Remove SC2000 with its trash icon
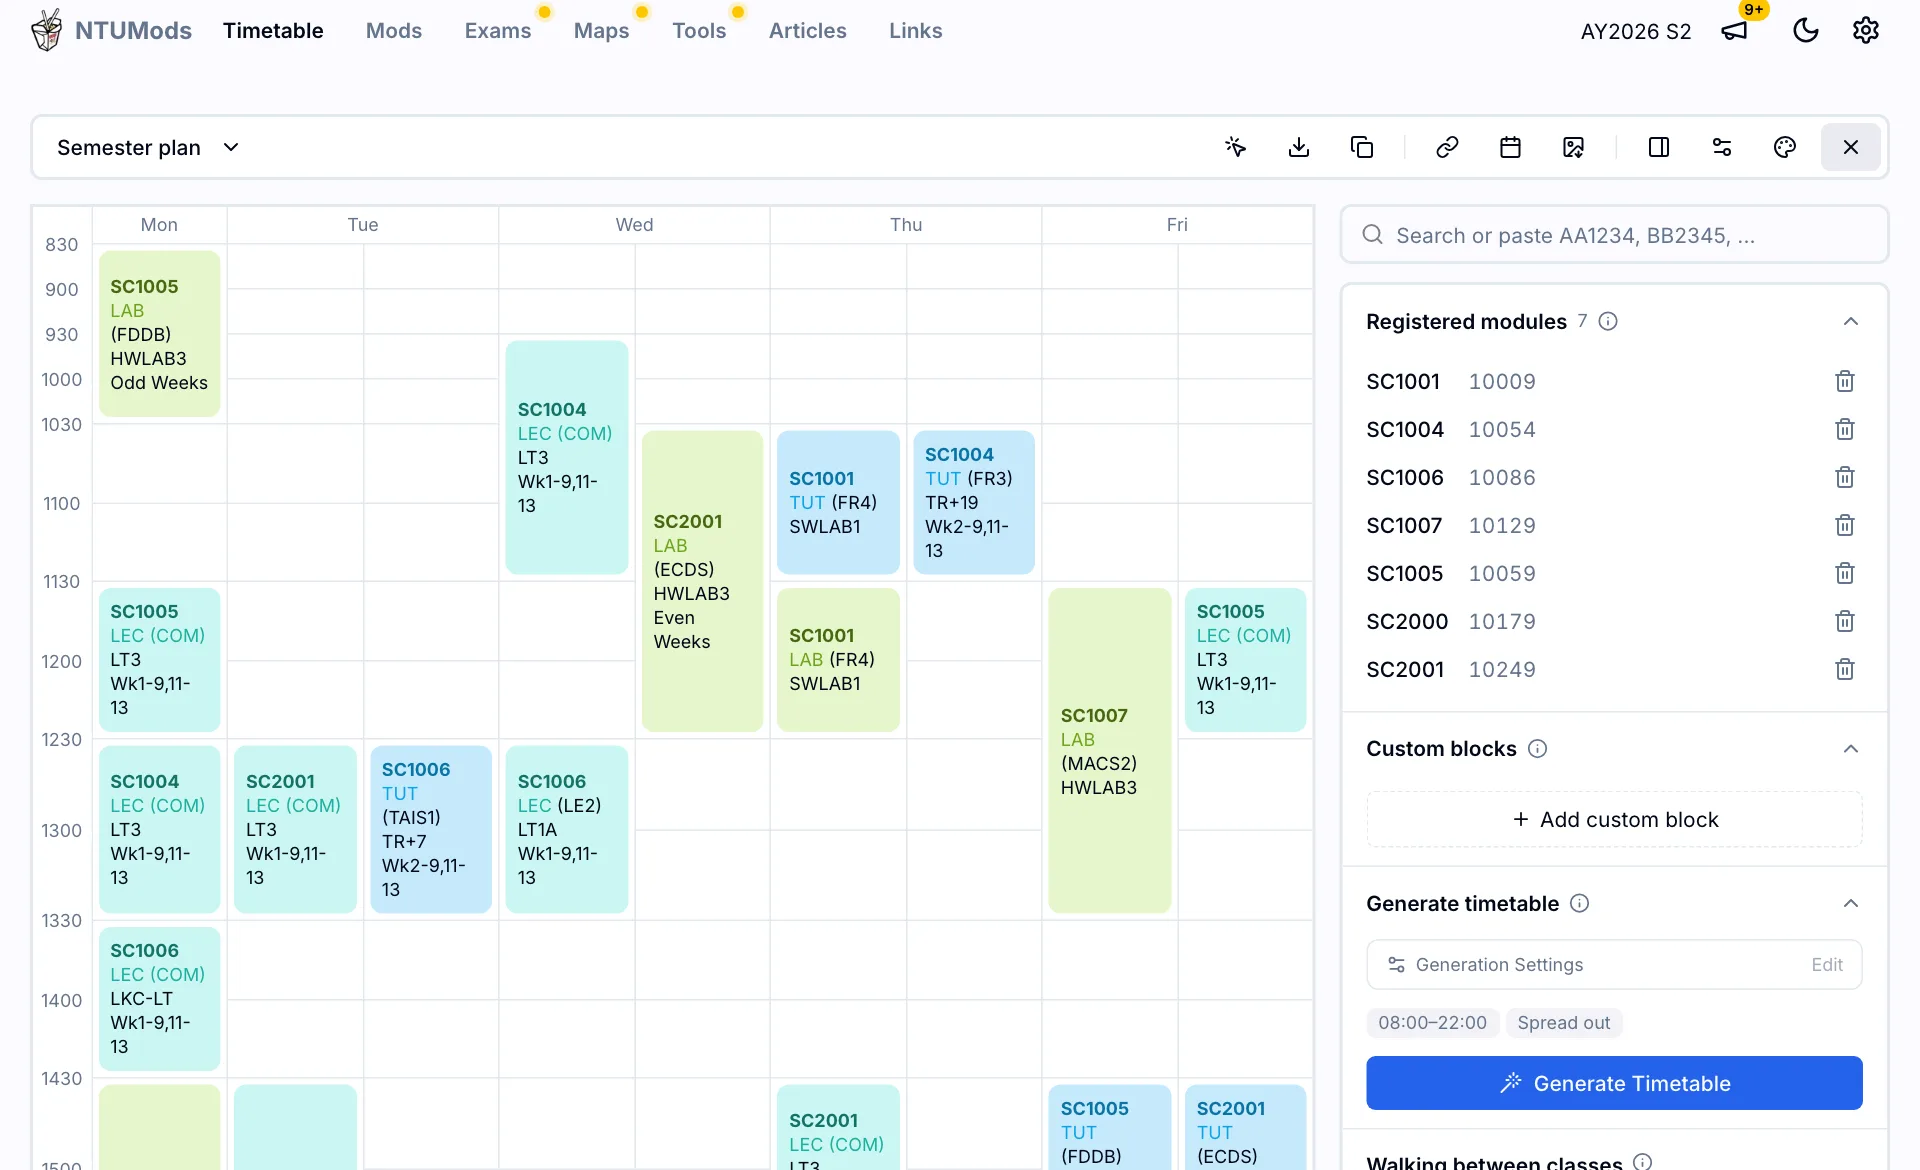 point(1845,621)
